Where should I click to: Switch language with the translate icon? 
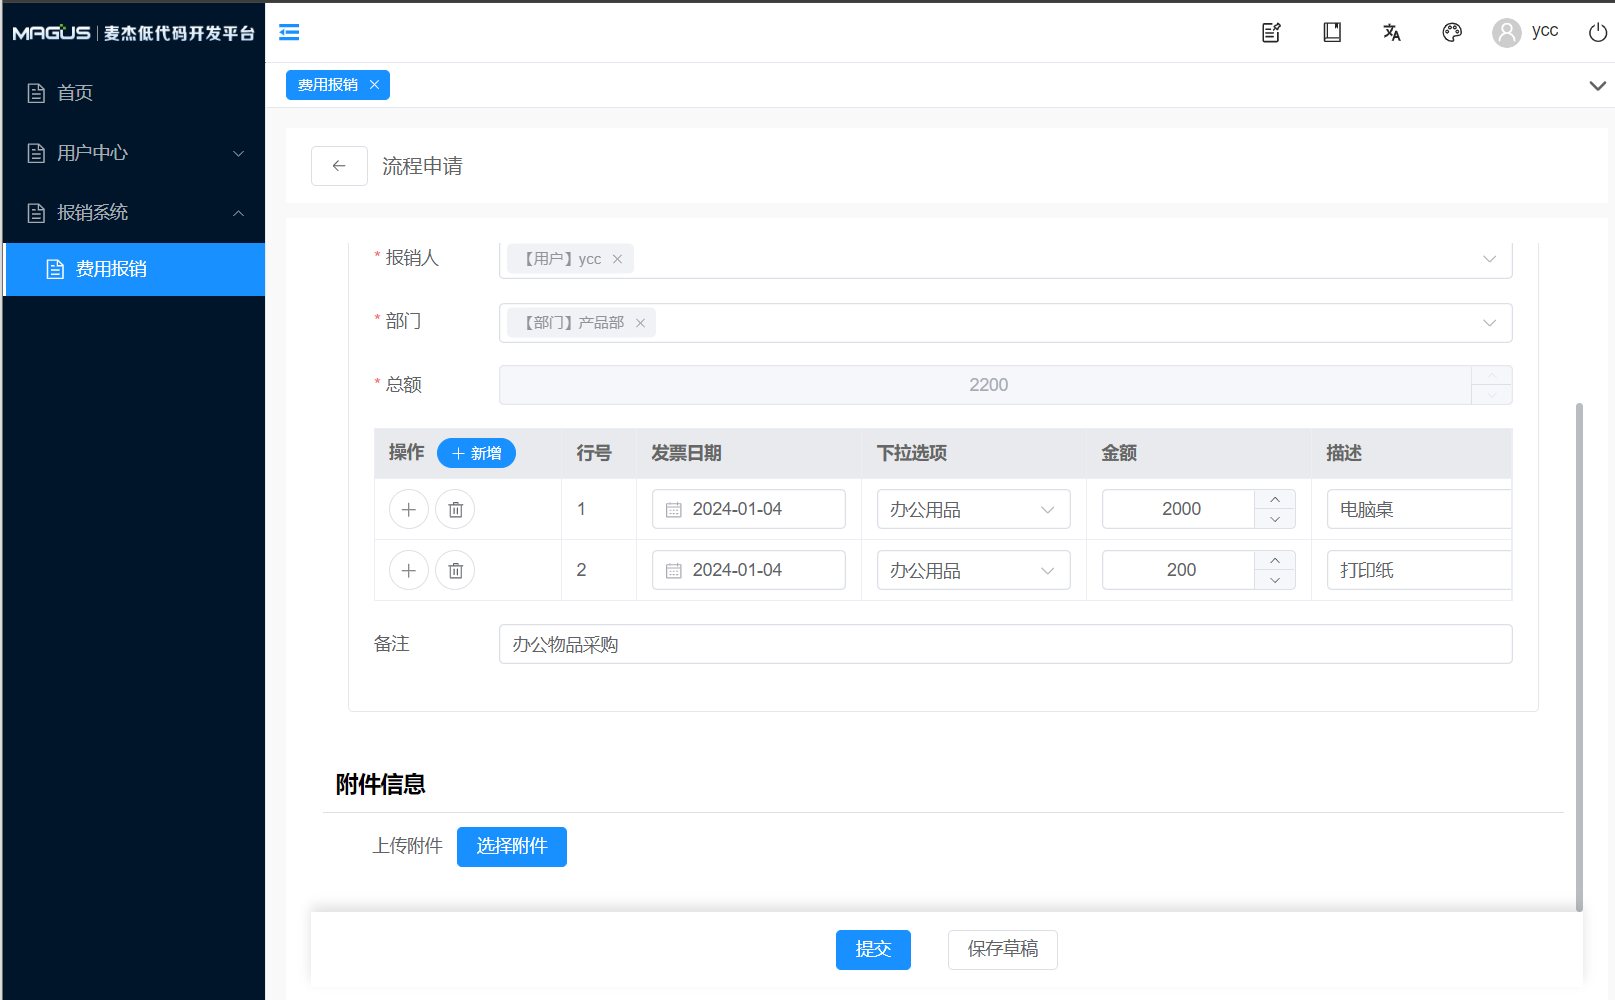pyautogui.click(x=1391, y=33)
